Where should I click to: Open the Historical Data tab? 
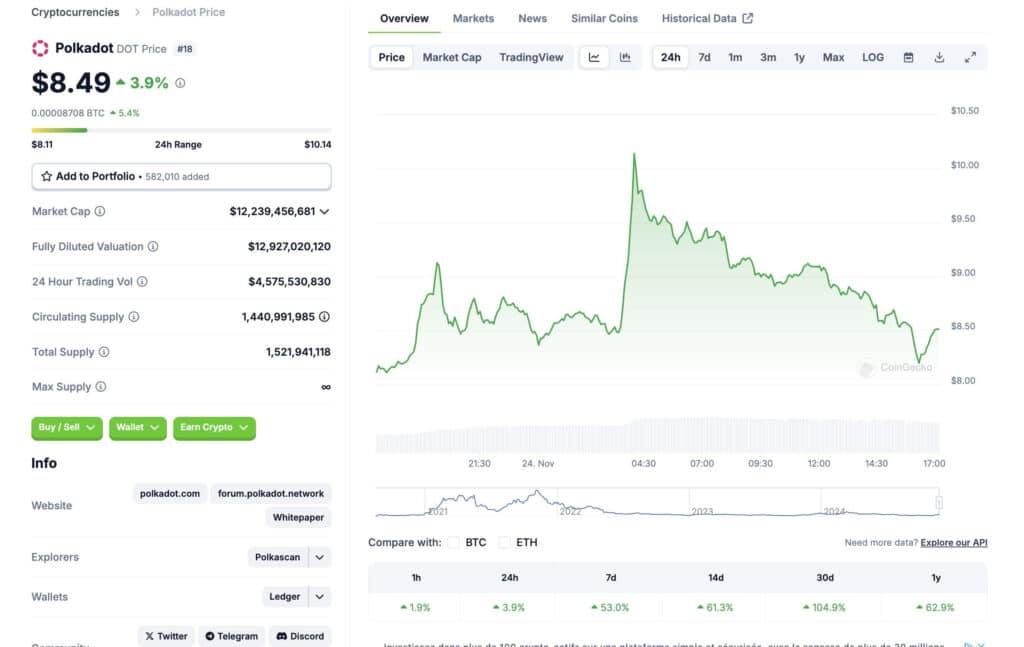[707, 18]
